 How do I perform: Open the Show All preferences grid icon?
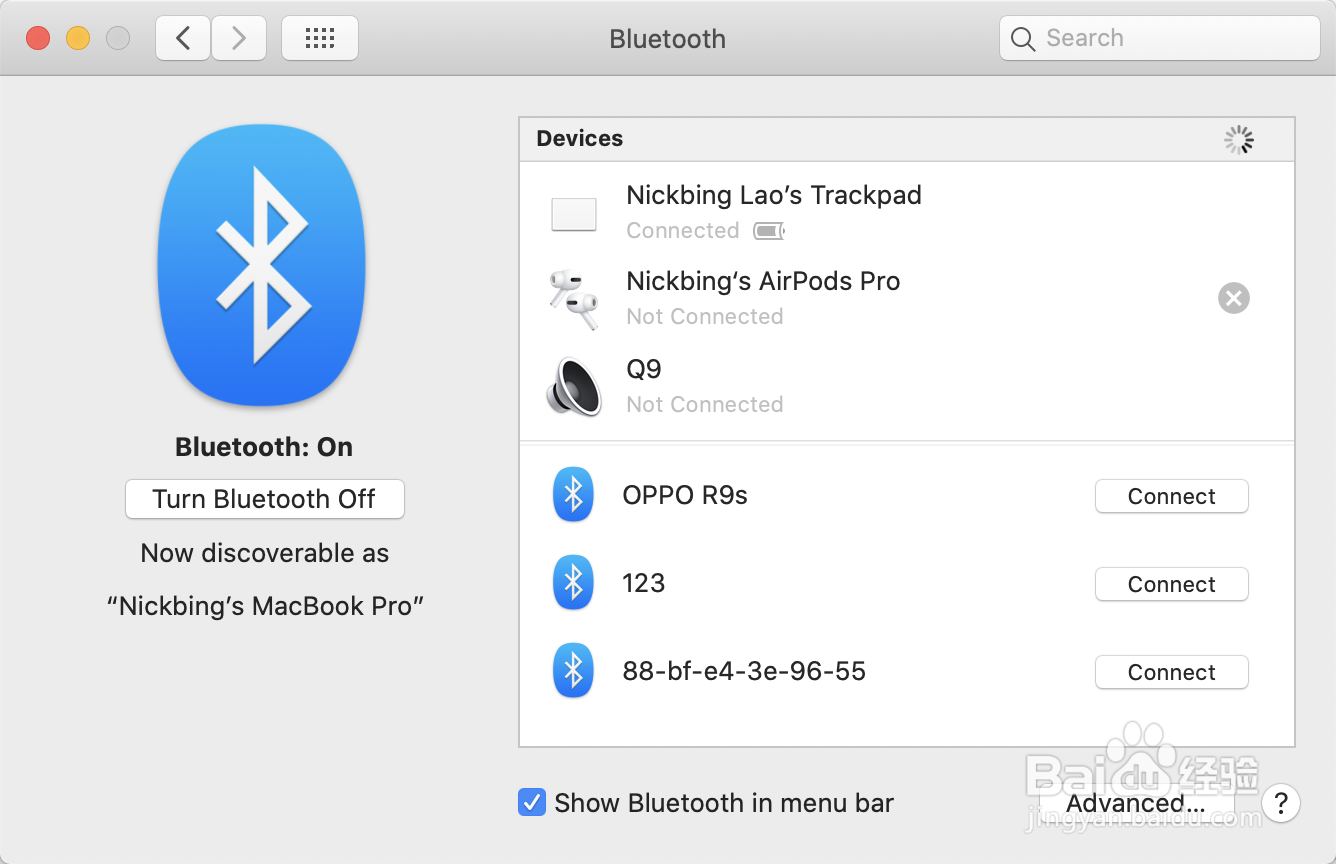point(319,37)
